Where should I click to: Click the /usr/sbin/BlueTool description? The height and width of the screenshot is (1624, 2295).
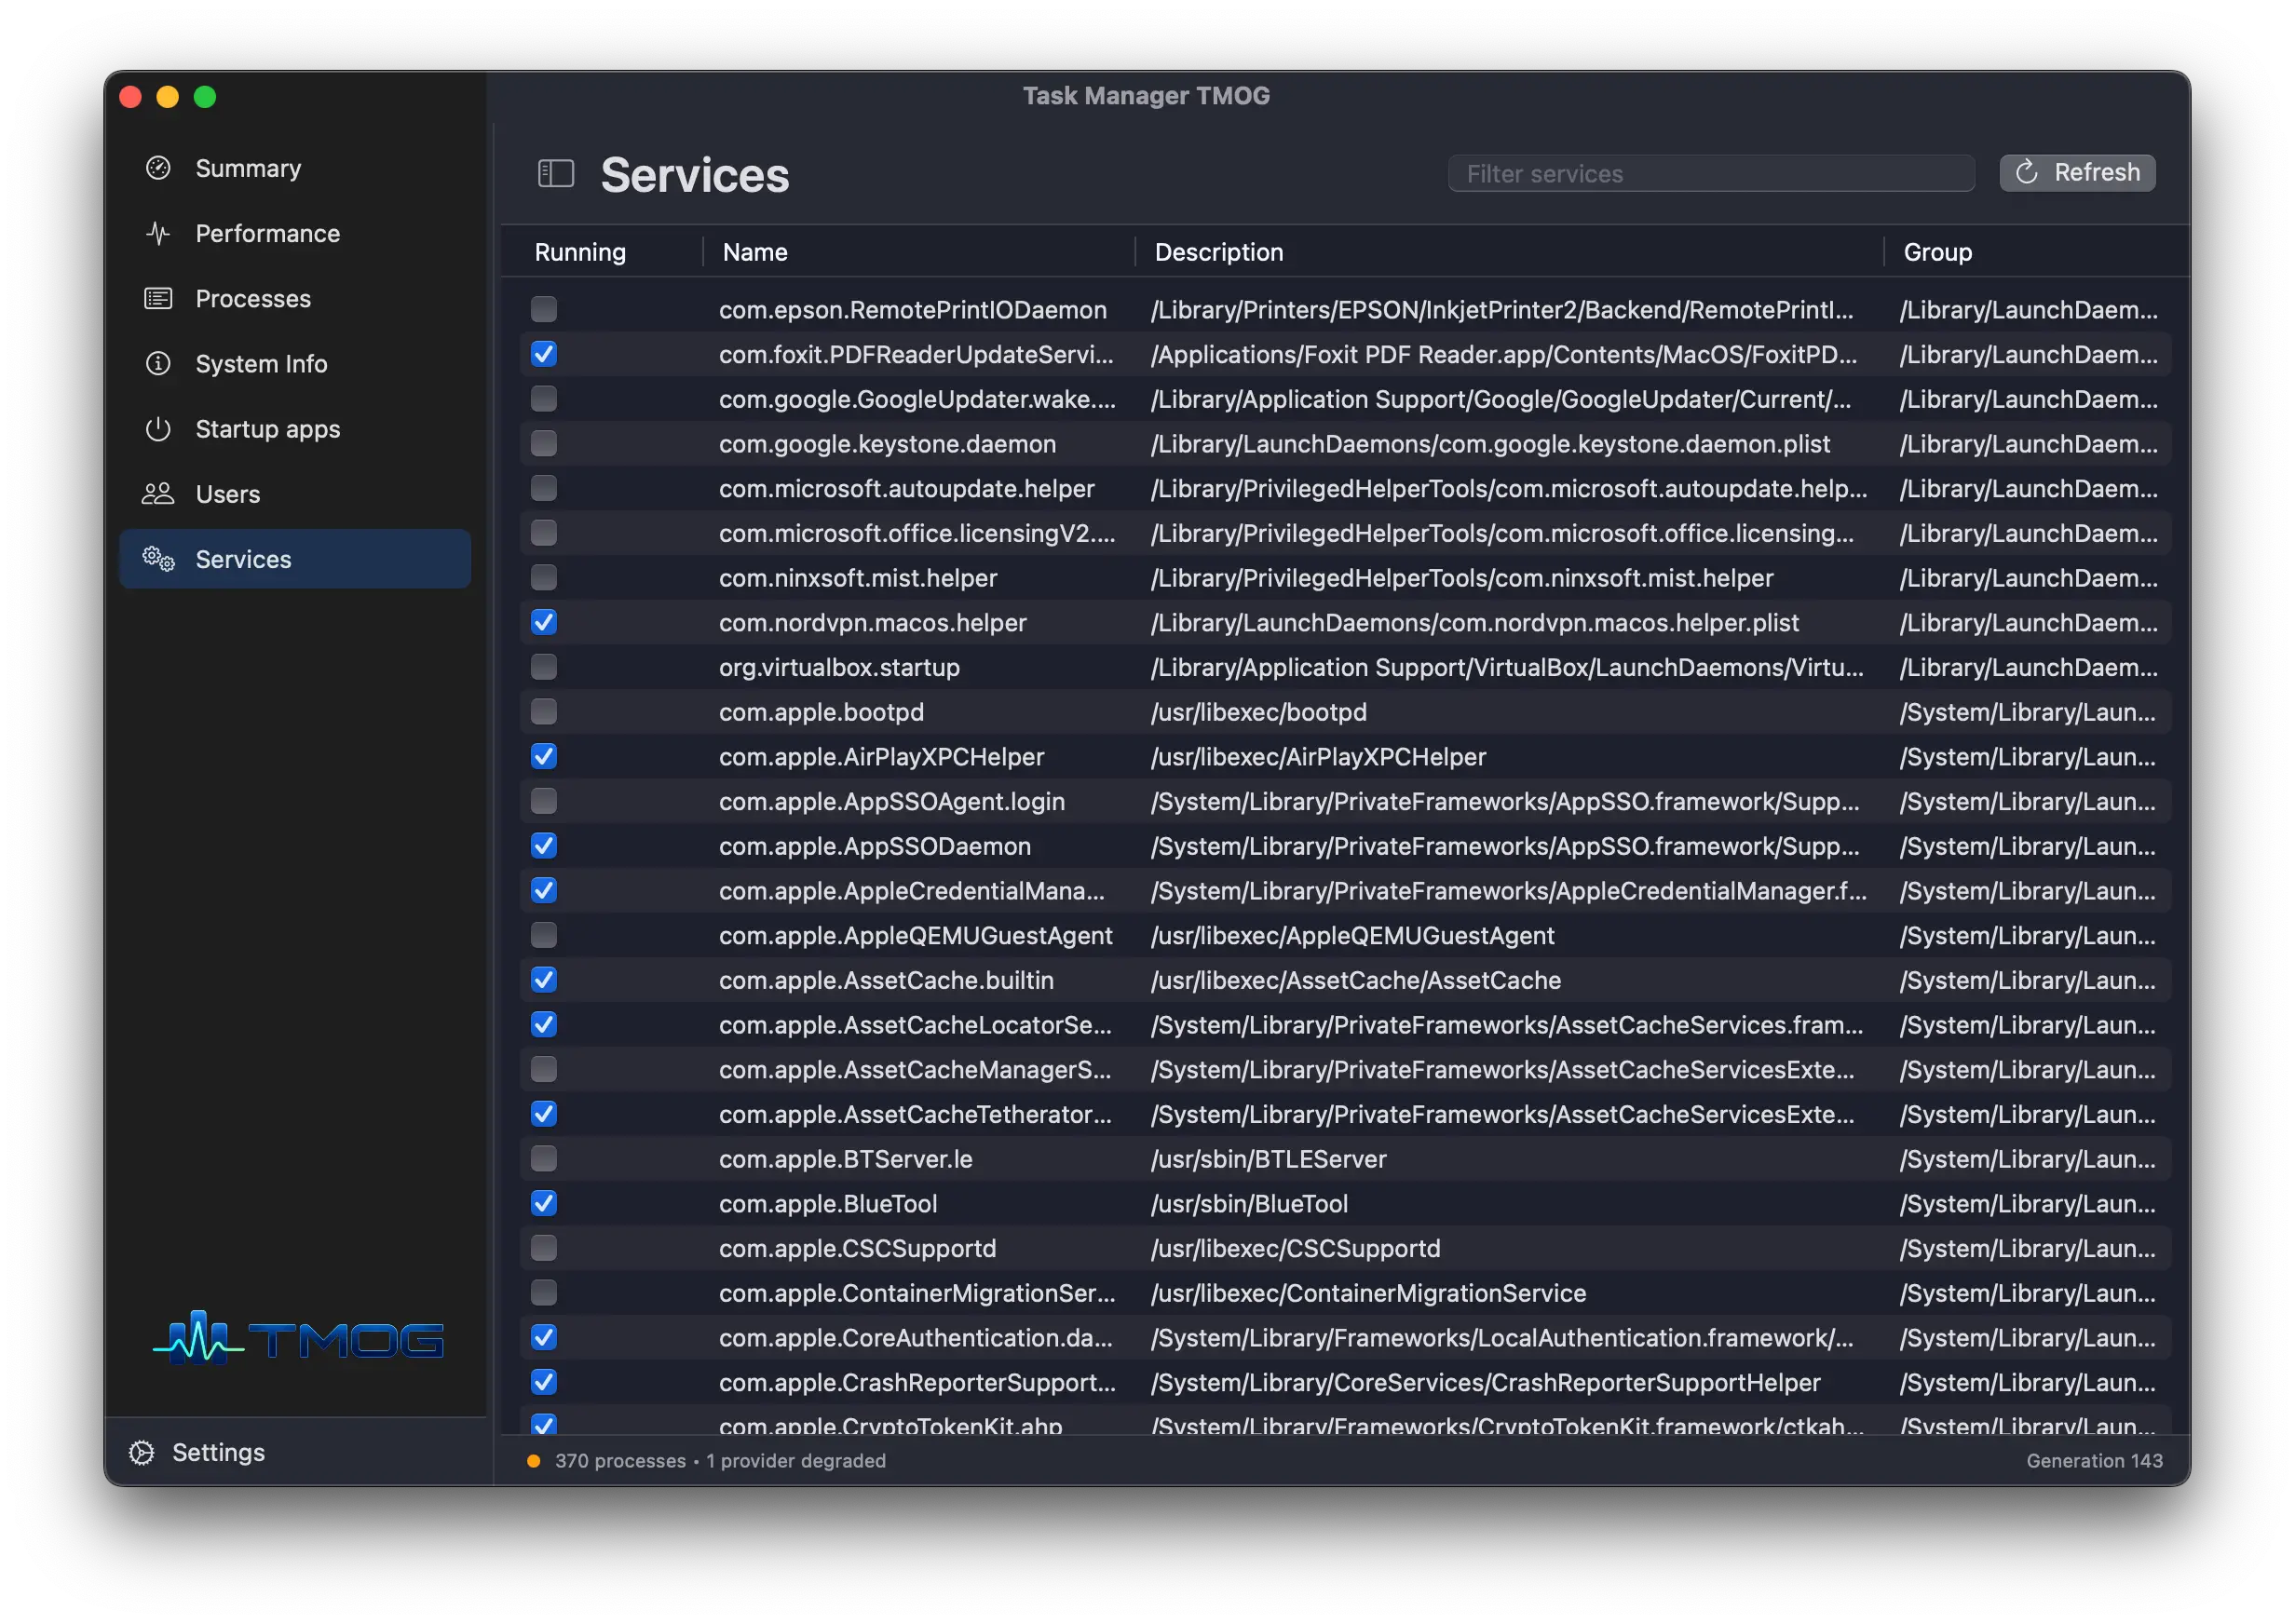point(1250,1204)
